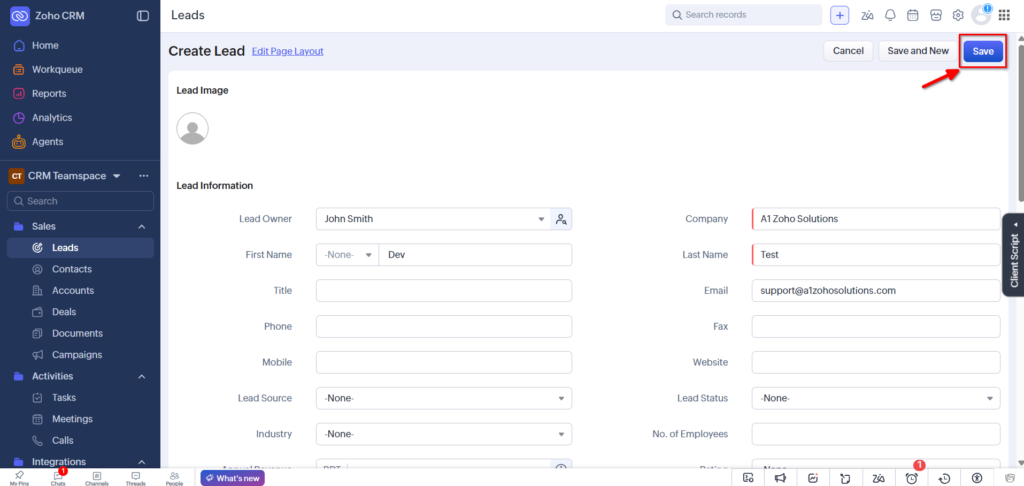This screenshot has width=1024, height=486.
Task: Click the Save and New button
Action: tap(918, 51)
